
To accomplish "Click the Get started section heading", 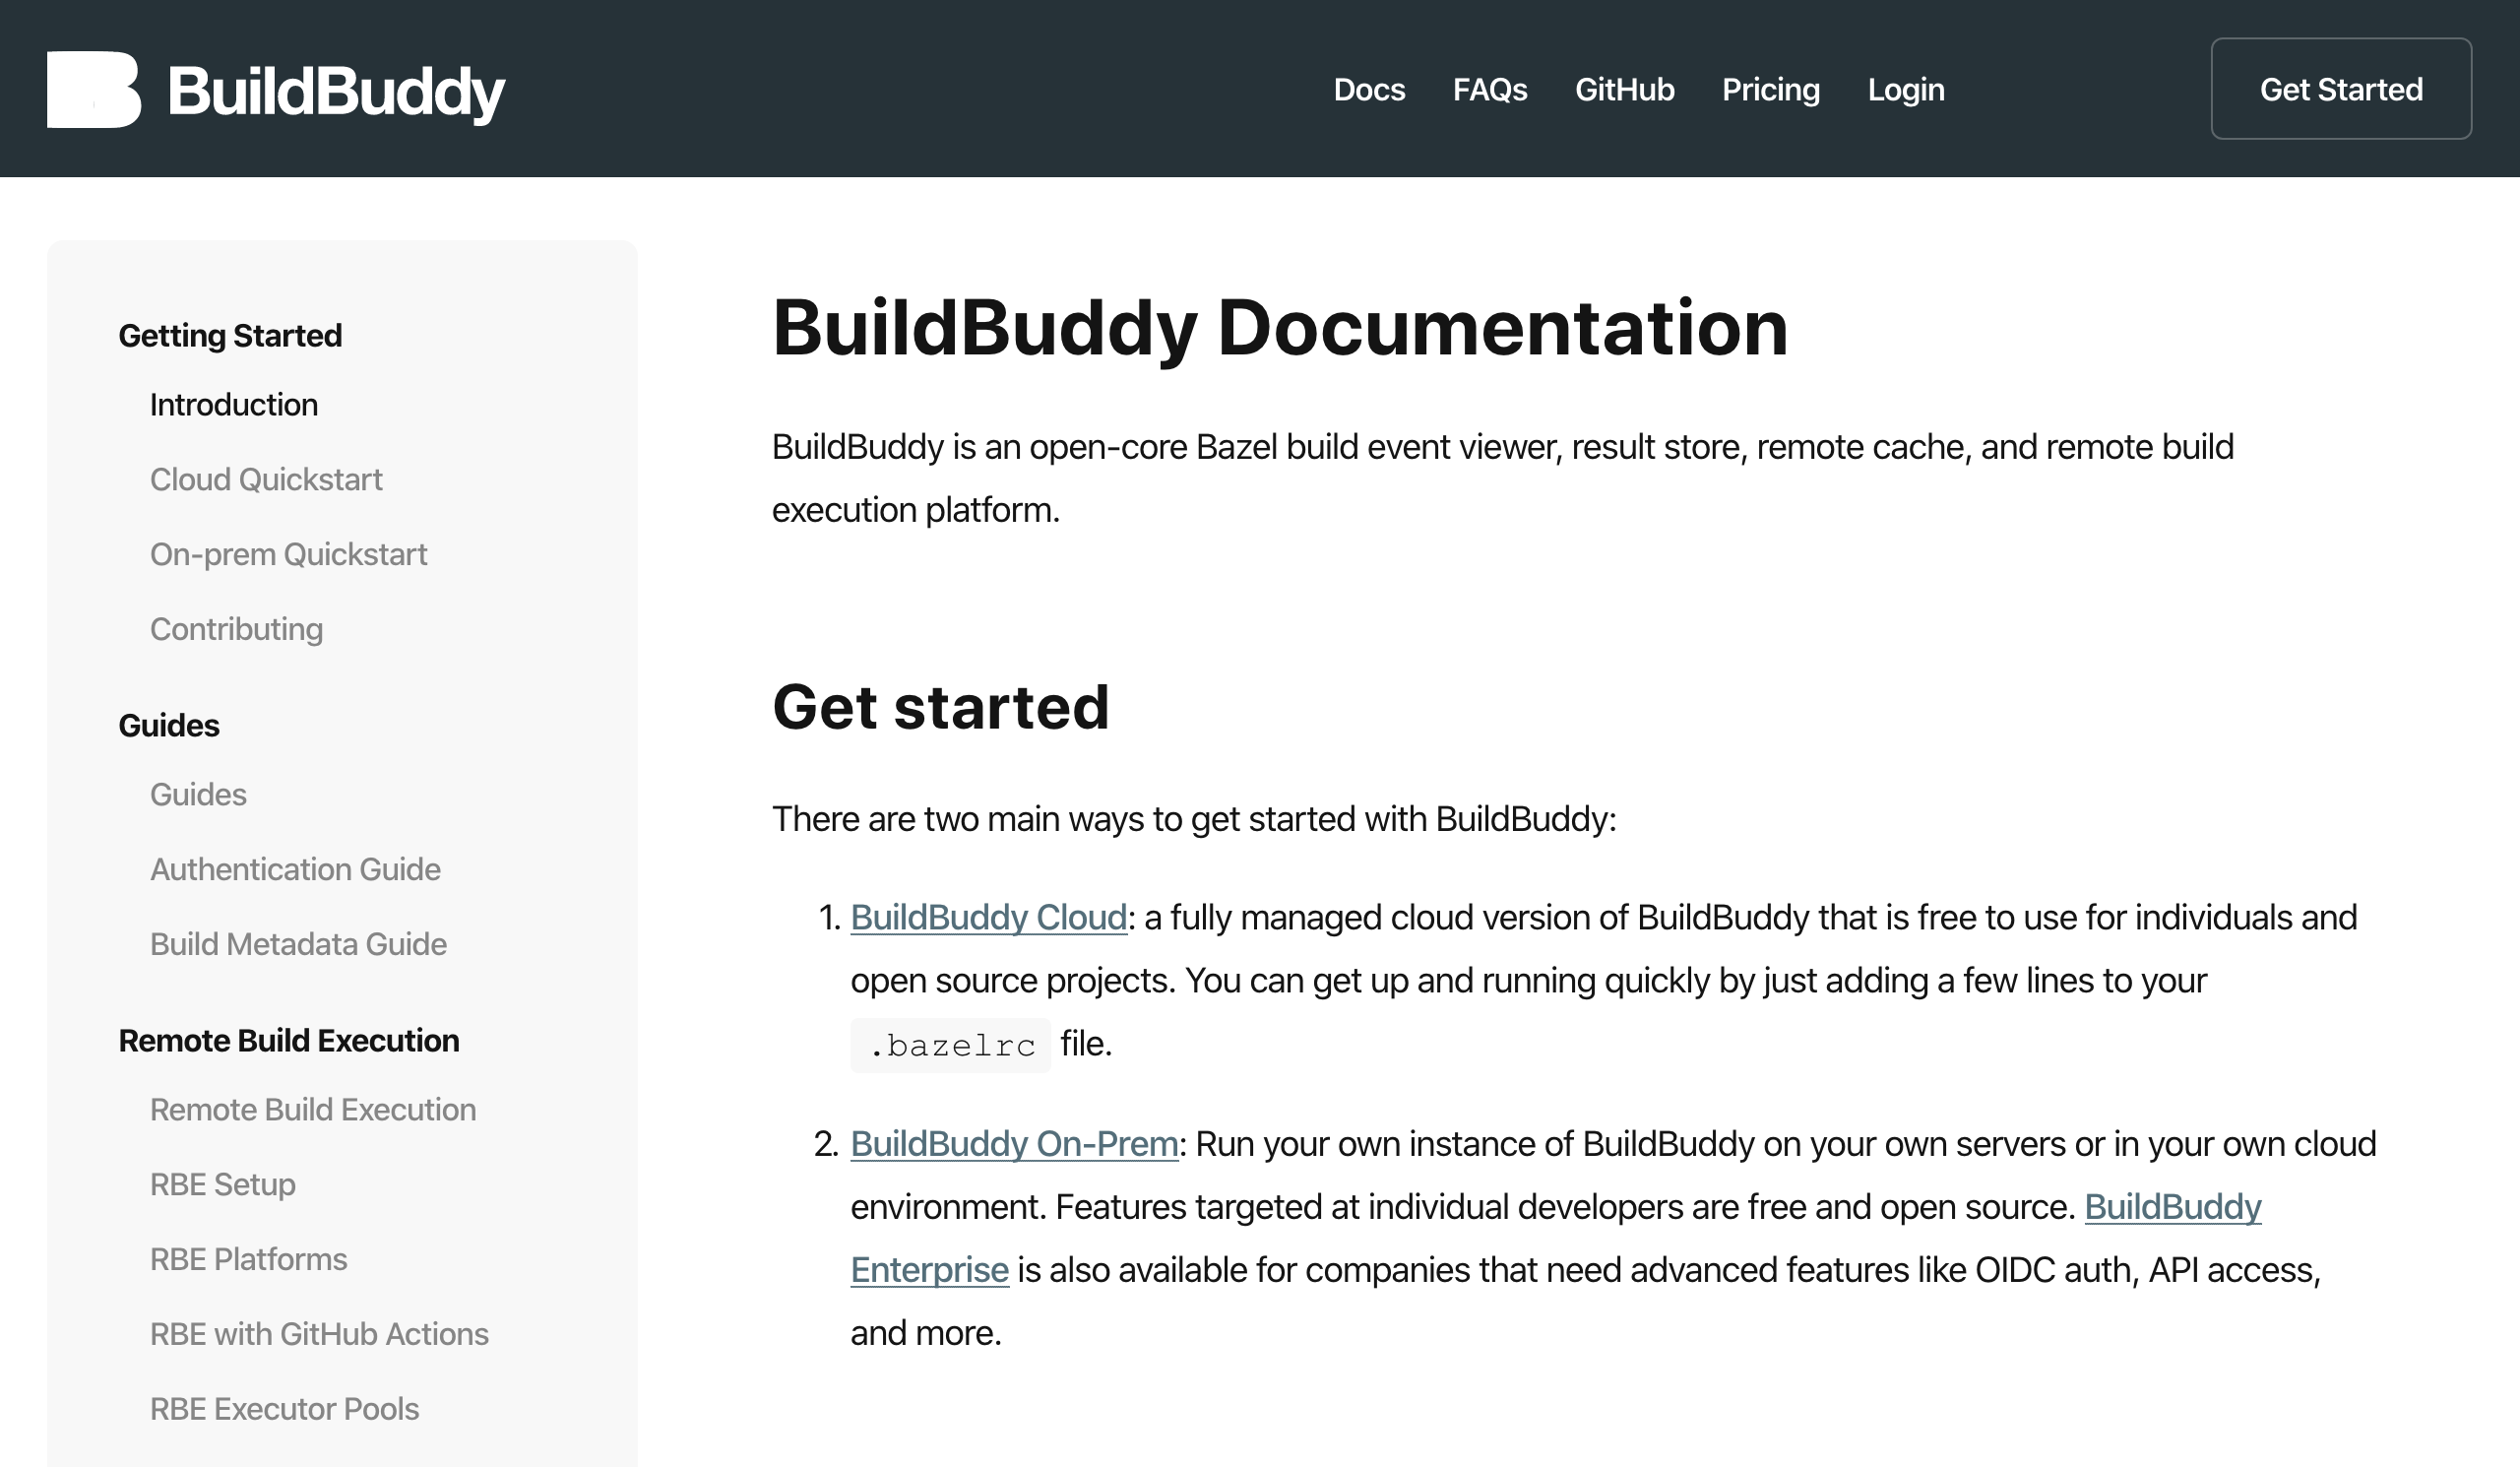I will tap(940, 707).
